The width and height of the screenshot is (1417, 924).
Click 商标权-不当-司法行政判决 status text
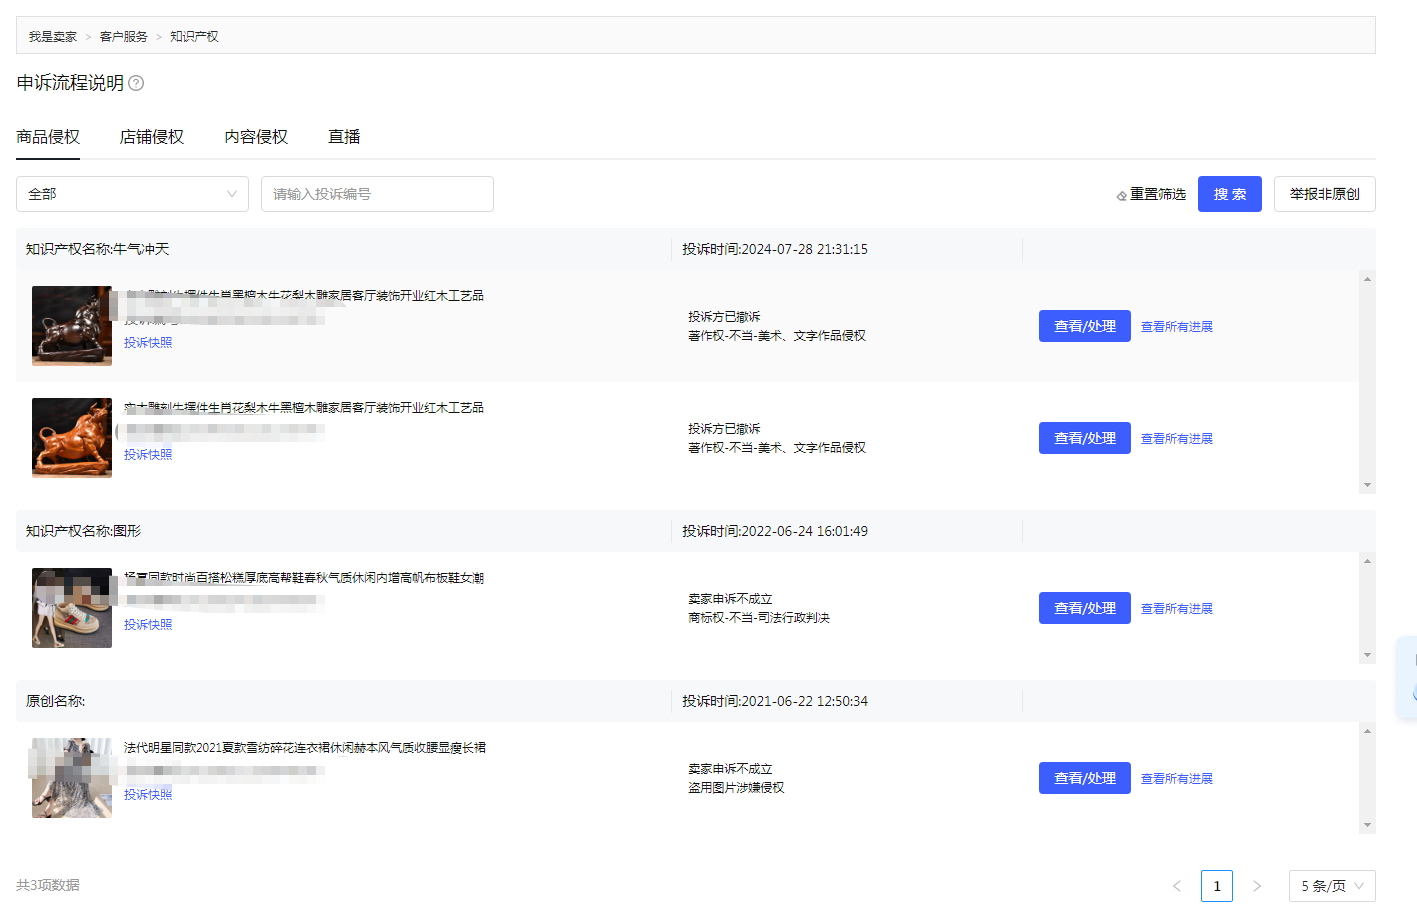pos(759,618)
